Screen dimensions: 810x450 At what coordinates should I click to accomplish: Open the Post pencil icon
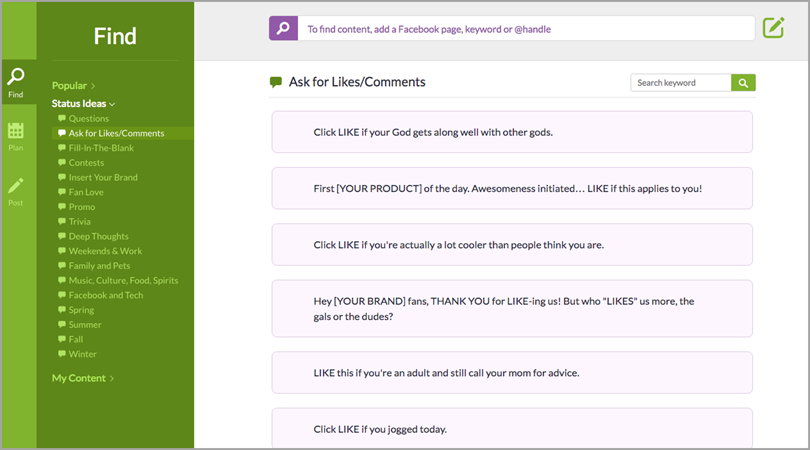[16, 191]
